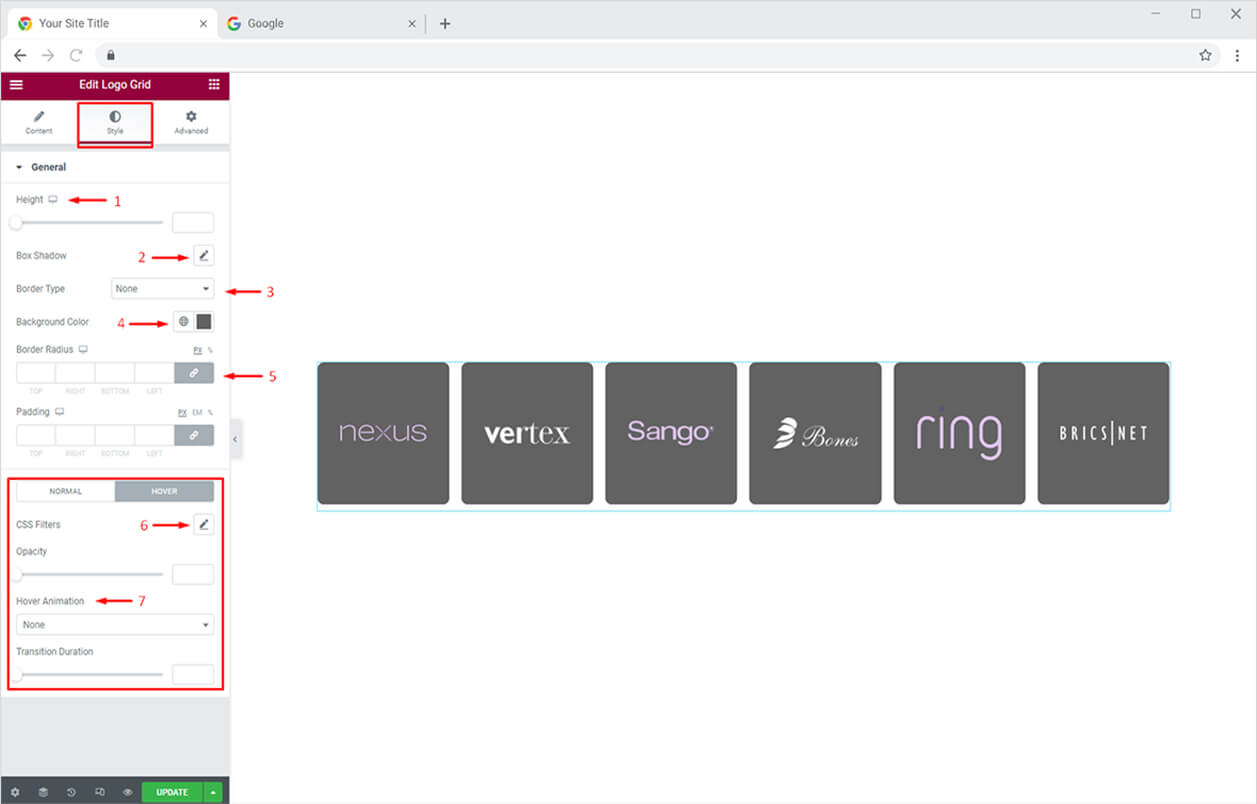This screenshot has height=804, width=1257.
Task: Adjust the Height slider handle
Action: pos(16,222)
